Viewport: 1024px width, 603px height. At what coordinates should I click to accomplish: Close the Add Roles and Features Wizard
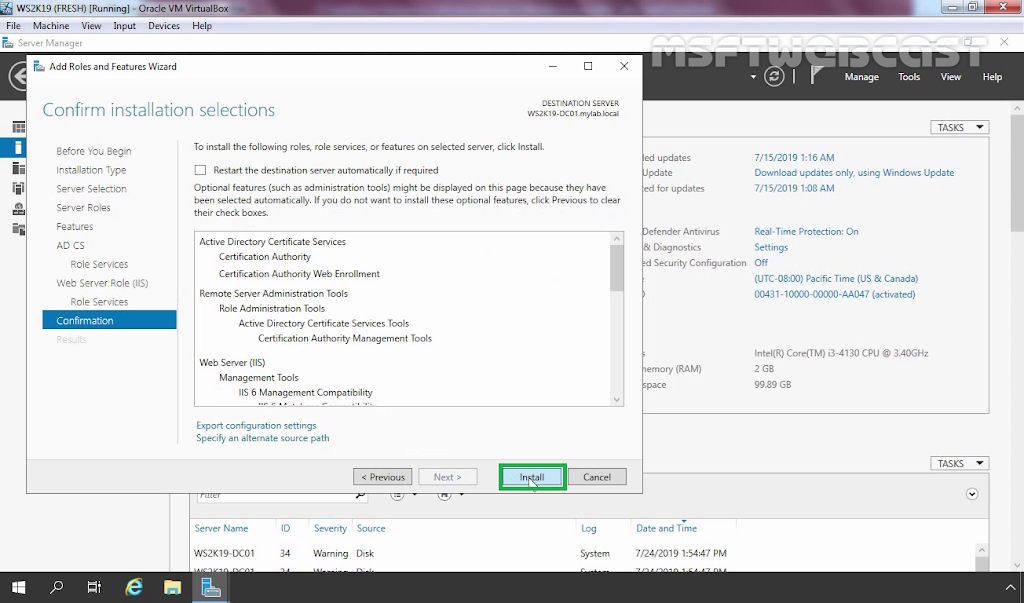coord(624,66)
